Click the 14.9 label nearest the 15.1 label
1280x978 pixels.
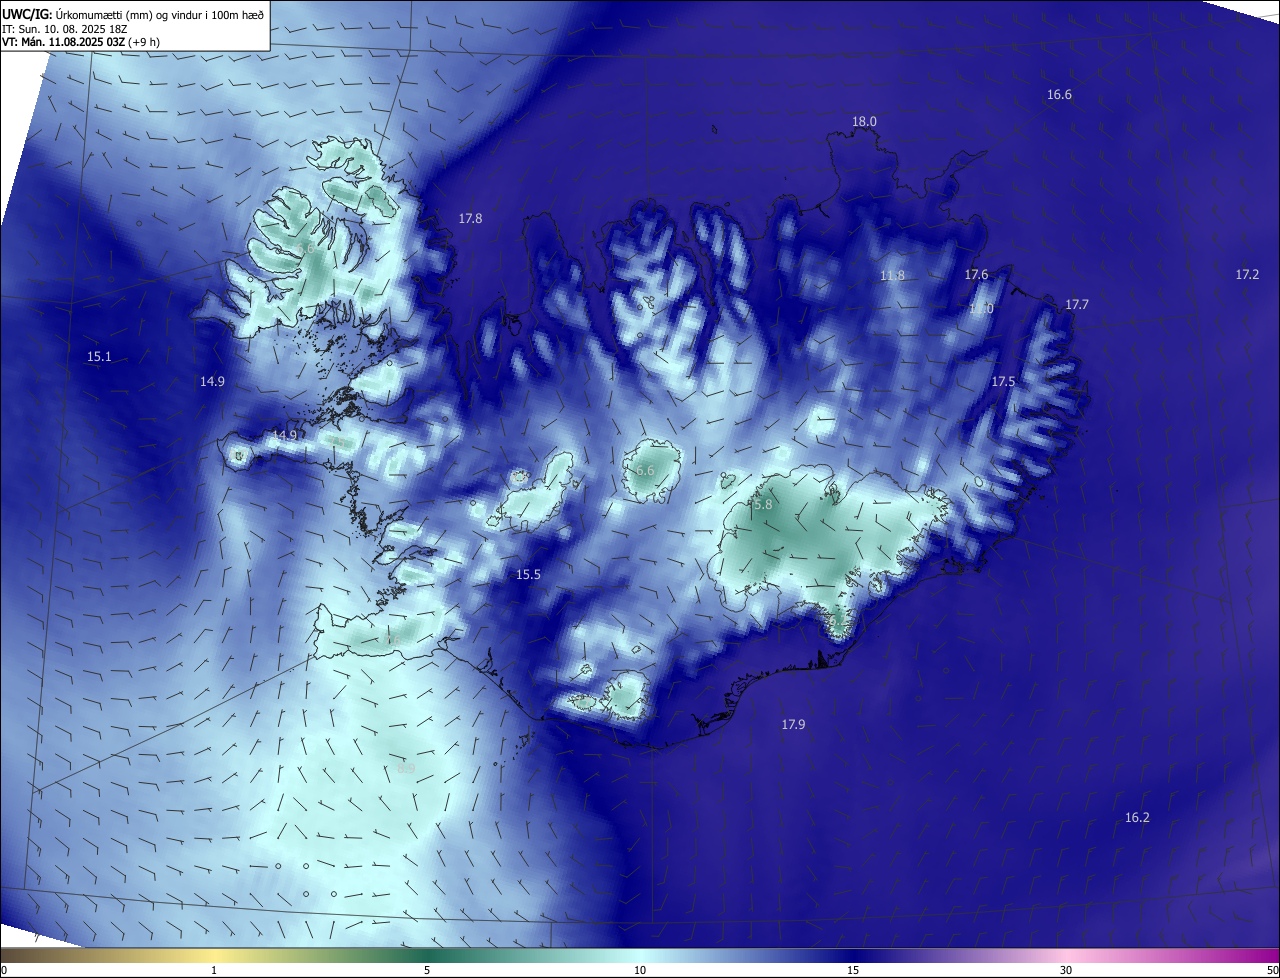pyautogui.click(x=212, y=381)
